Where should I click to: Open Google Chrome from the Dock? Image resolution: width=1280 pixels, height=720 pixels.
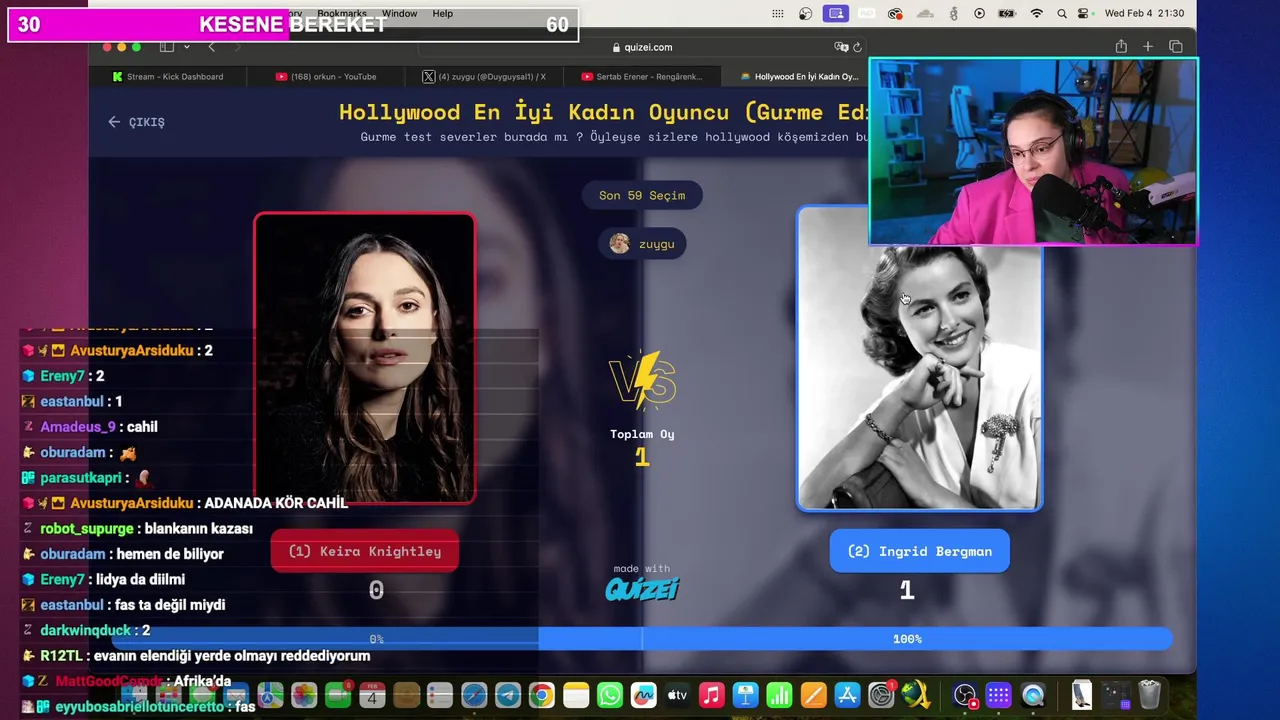(x=541, y=695)
